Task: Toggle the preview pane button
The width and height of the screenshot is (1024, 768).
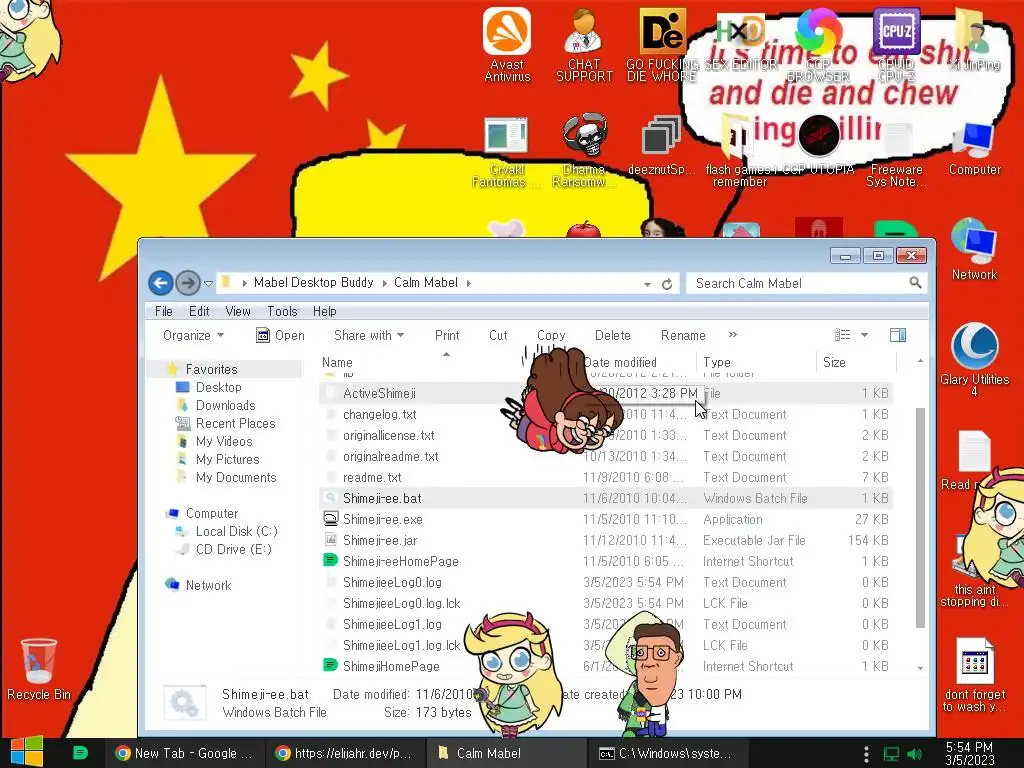Action: [x=898, y=335]
